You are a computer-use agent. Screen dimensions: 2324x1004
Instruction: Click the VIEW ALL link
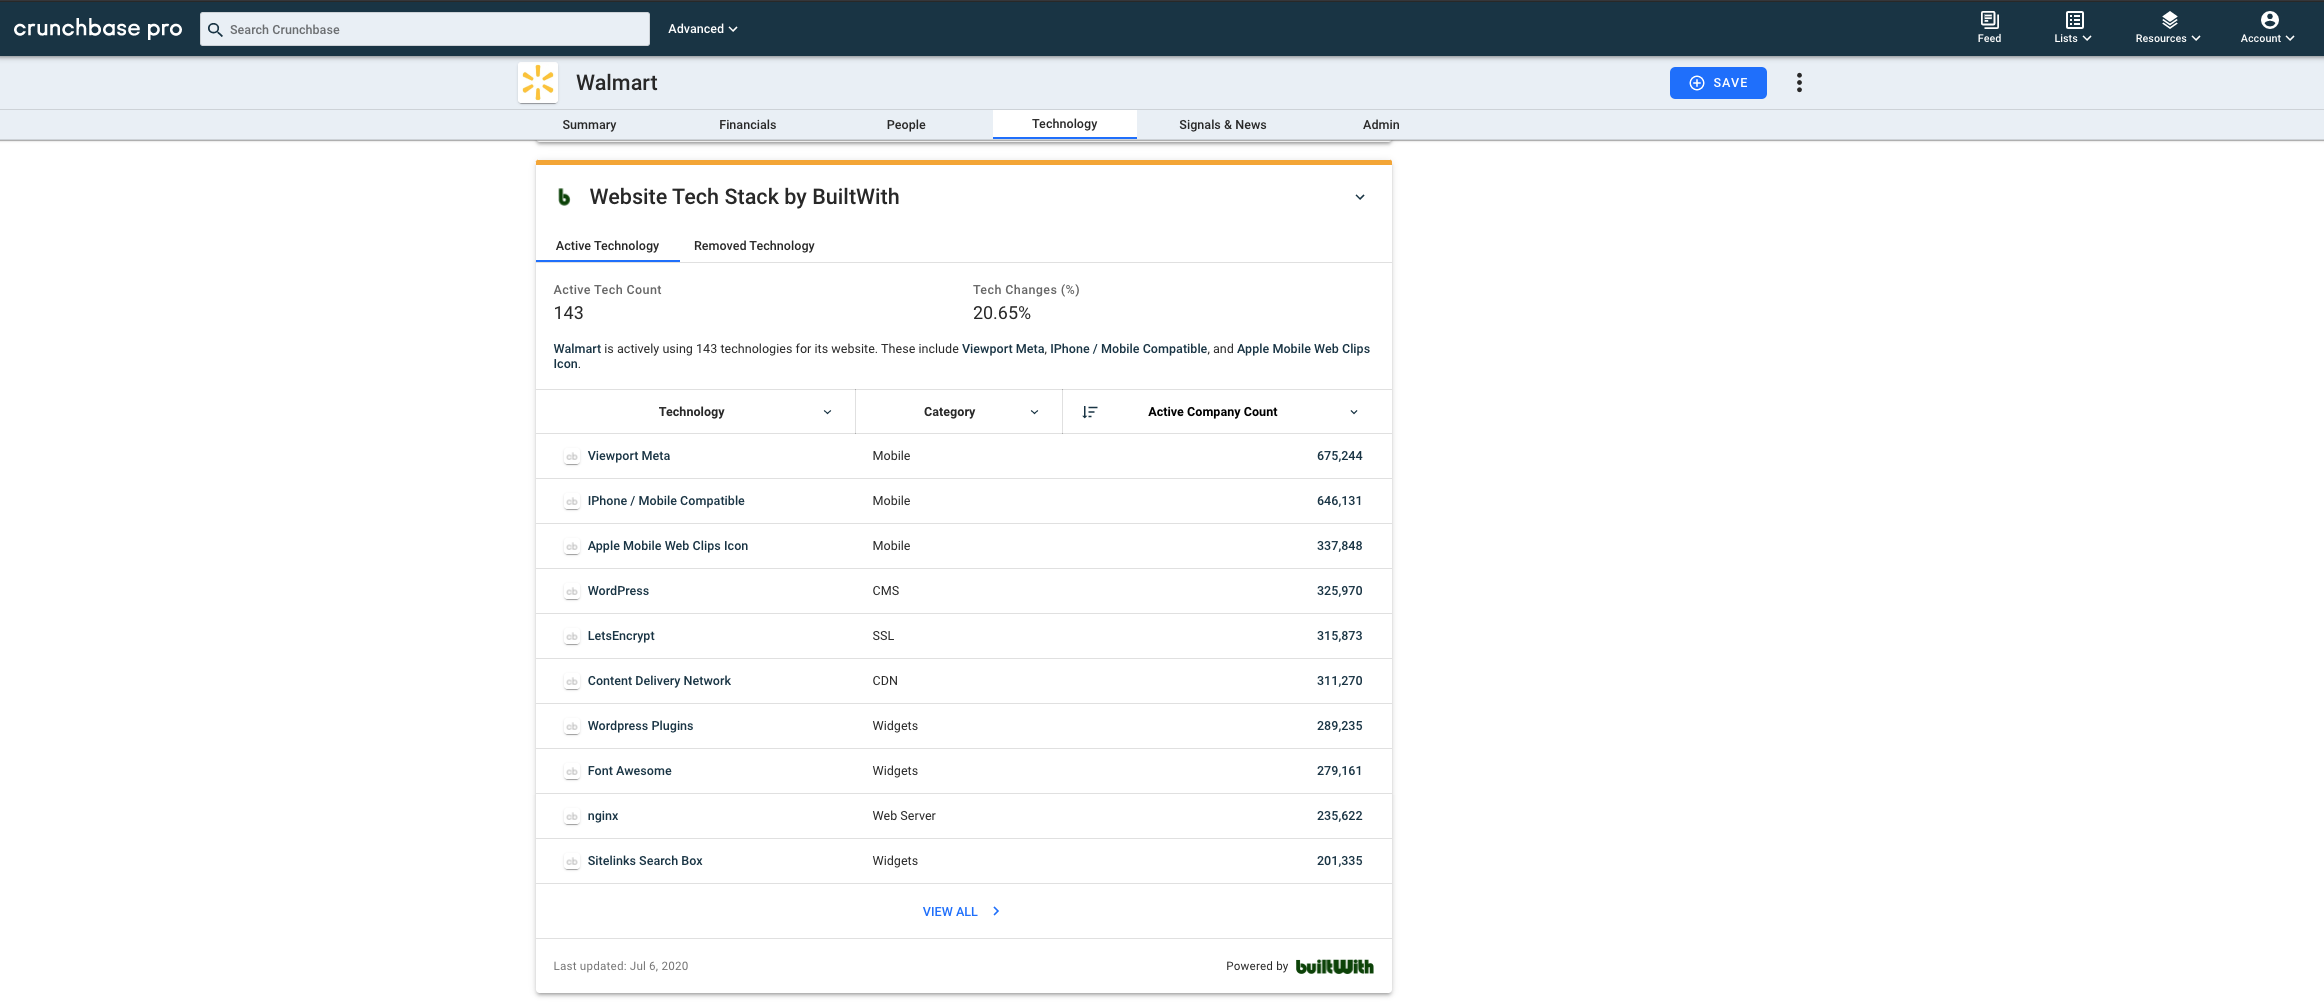point(961,912)
